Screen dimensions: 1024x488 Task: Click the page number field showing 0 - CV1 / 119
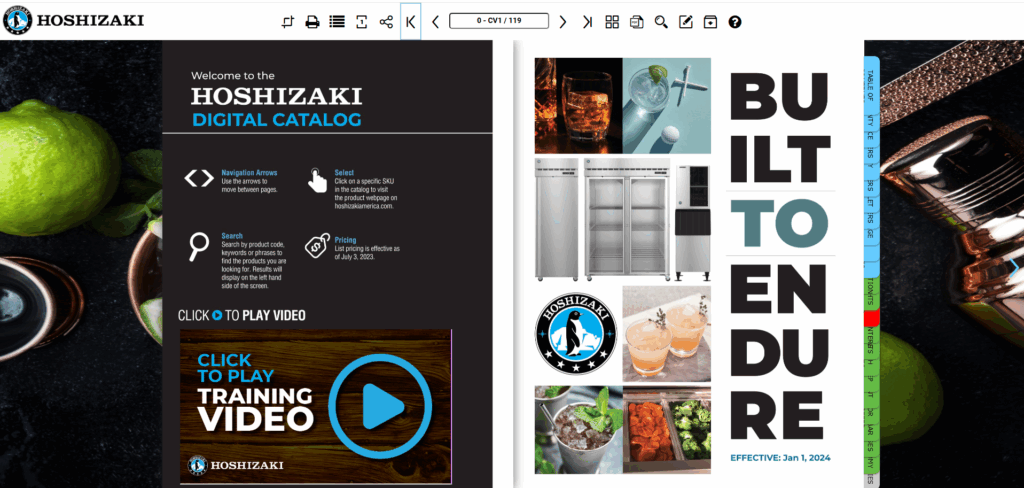tap(499, 21)
